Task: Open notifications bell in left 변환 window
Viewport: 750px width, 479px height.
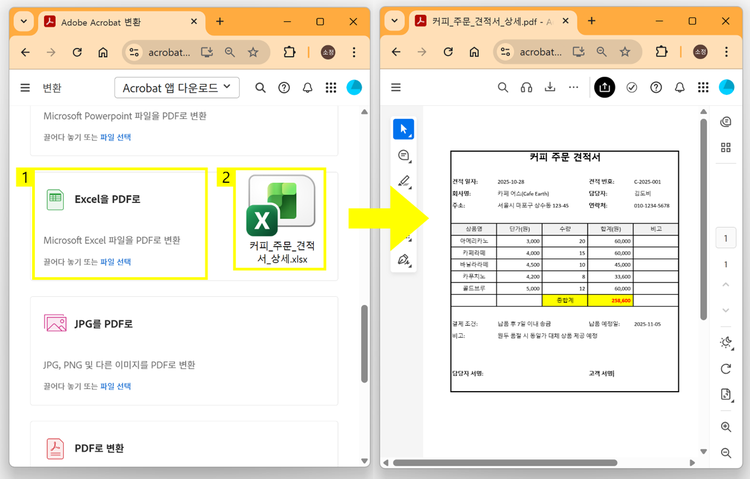Action: (x=308, y=88)
